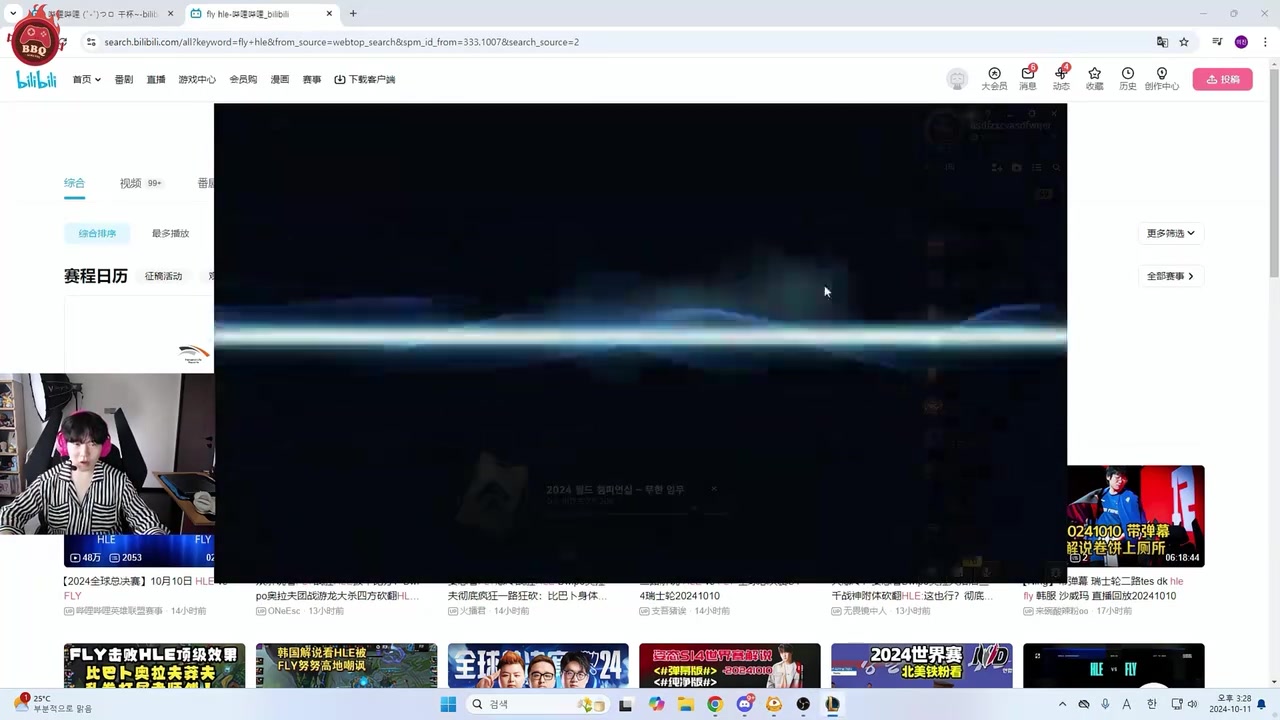Open Discord icon on the taskbar

[745, 704]
